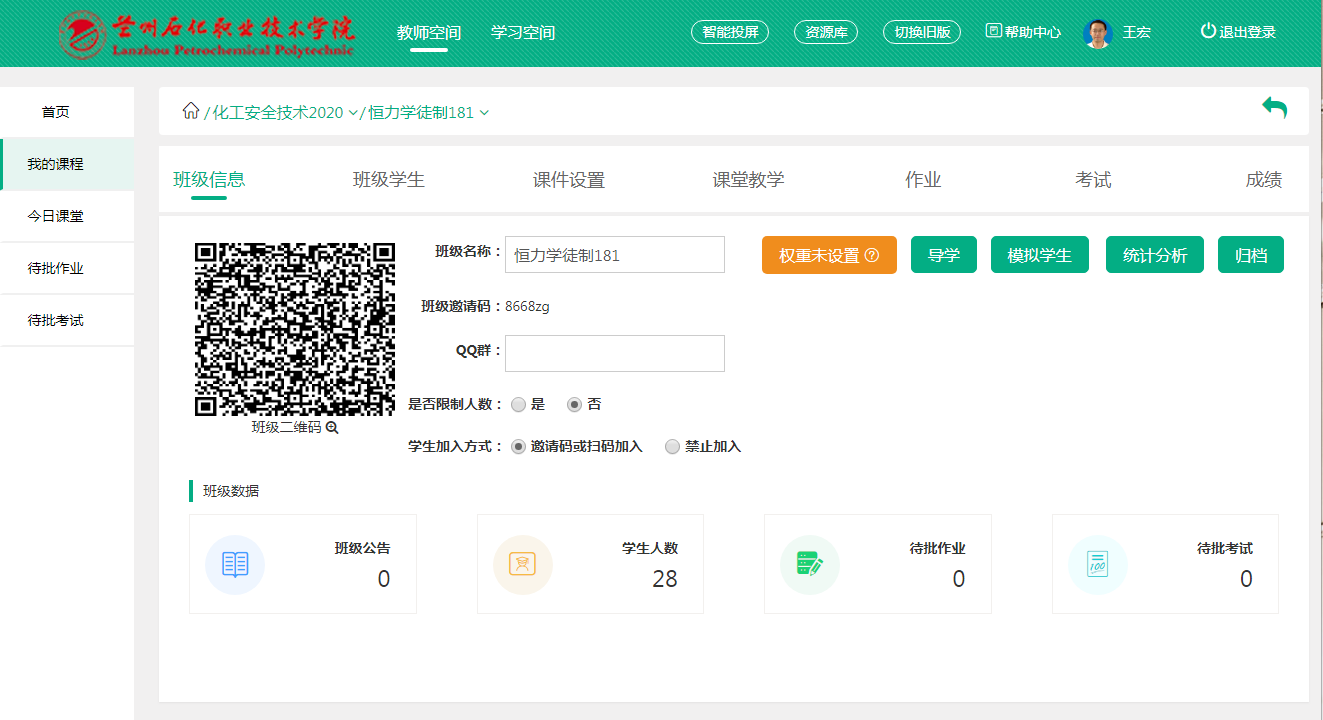Click the invitation code 8668zg

pyautogui.click(x=527, y=306)
